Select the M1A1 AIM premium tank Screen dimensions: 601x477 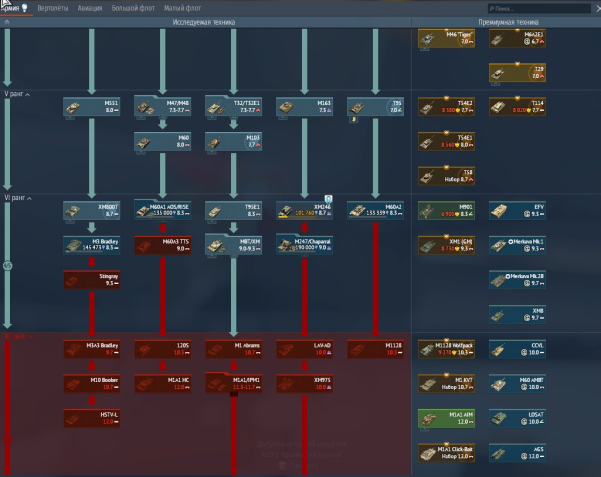445,417
